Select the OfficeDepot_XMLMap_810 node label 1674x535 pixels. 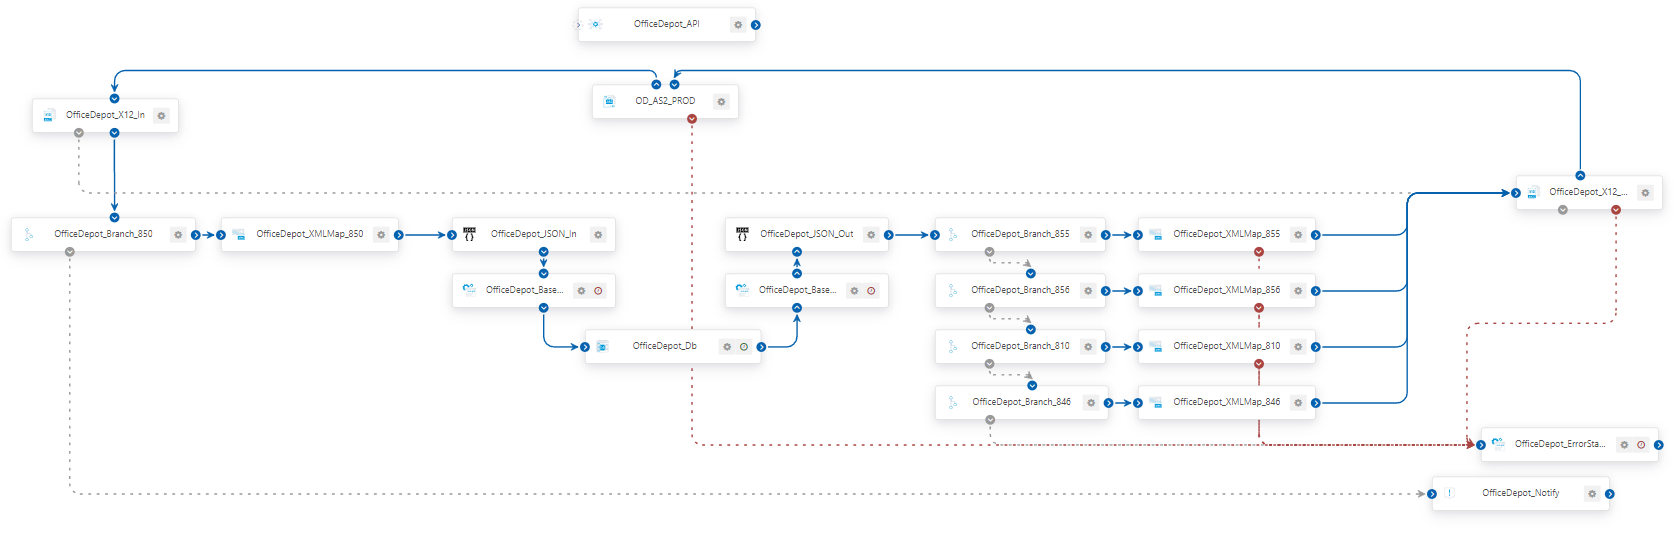[1227, 346]
